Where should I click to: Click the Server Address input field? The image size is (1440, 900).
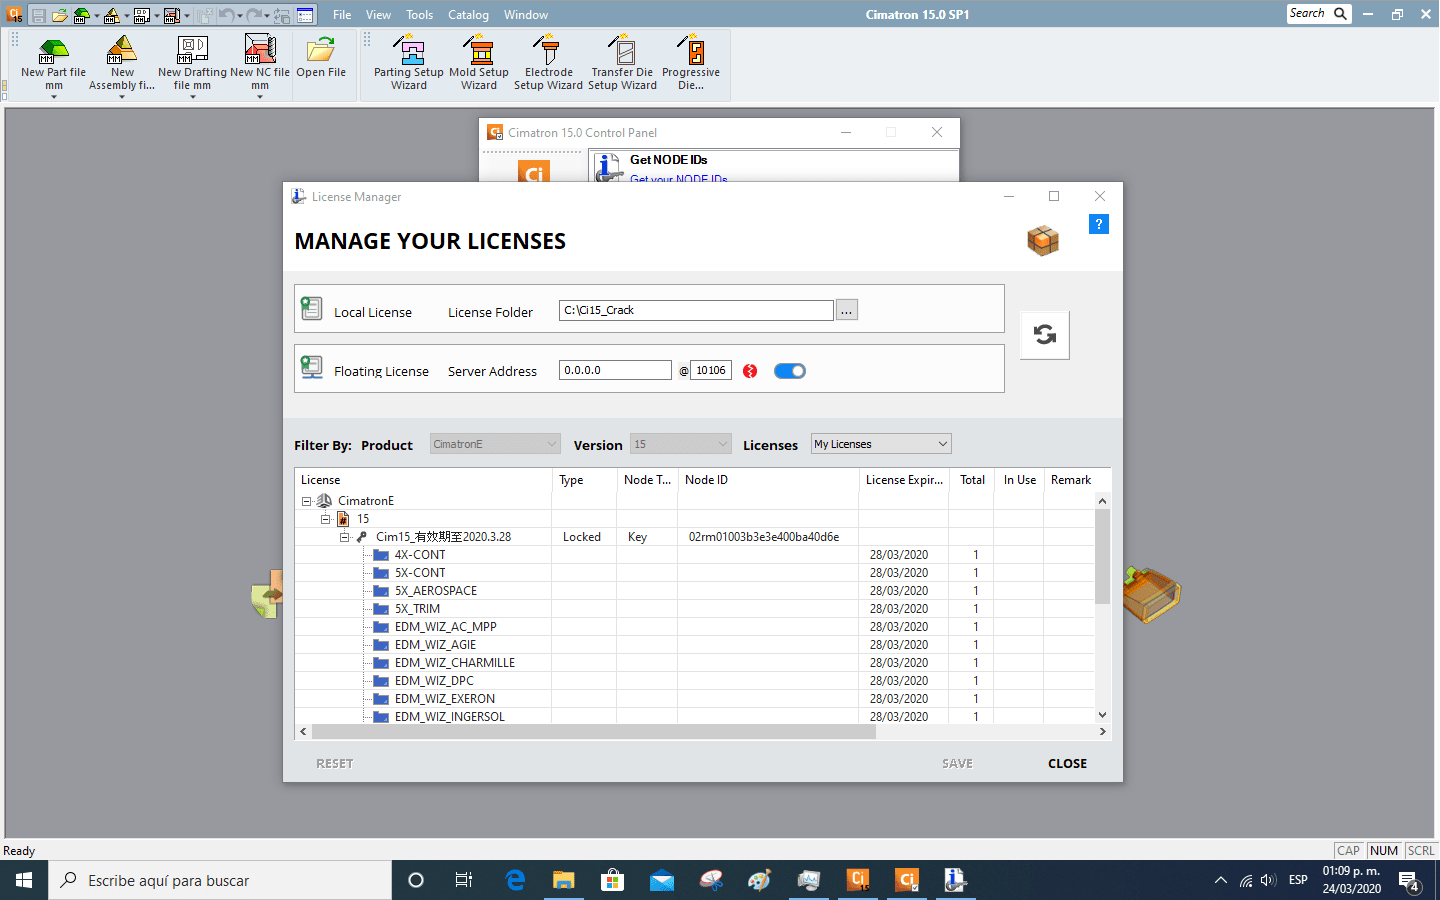(x=615, y=370)
